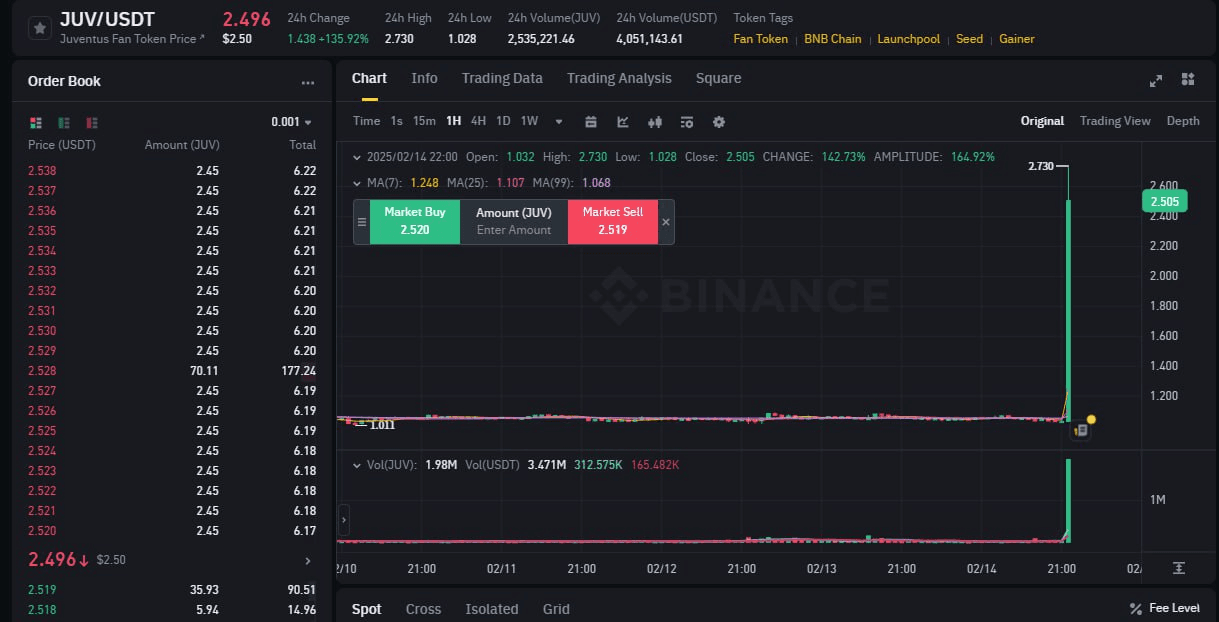Open Order Book three-dot options menu
Screen dimensions: 1219x622
(x=308, y=82)
